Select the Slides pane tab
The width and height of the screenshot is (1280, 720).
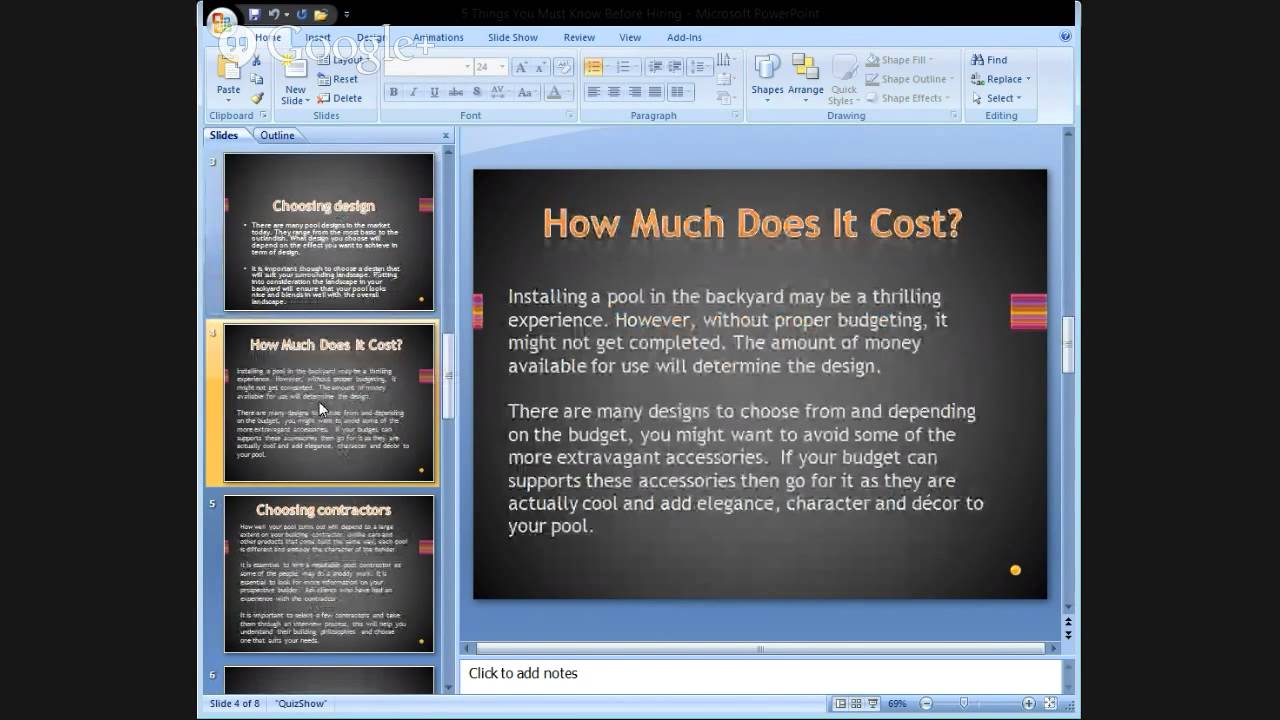coord(224,135)
